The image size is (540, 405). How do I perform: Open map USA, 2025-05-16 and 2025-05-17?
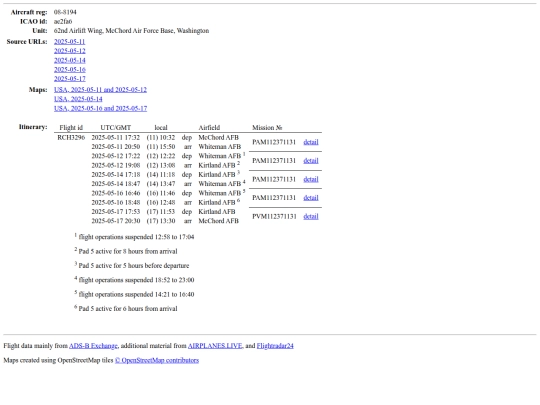tap(100, 108)
